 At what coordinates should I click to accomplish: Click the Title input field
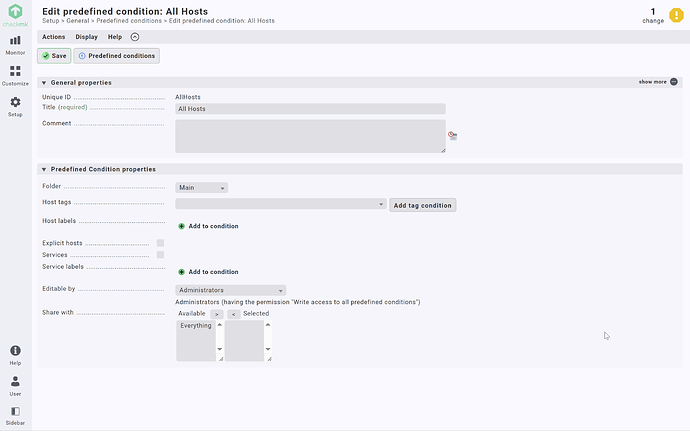point(310,109)
